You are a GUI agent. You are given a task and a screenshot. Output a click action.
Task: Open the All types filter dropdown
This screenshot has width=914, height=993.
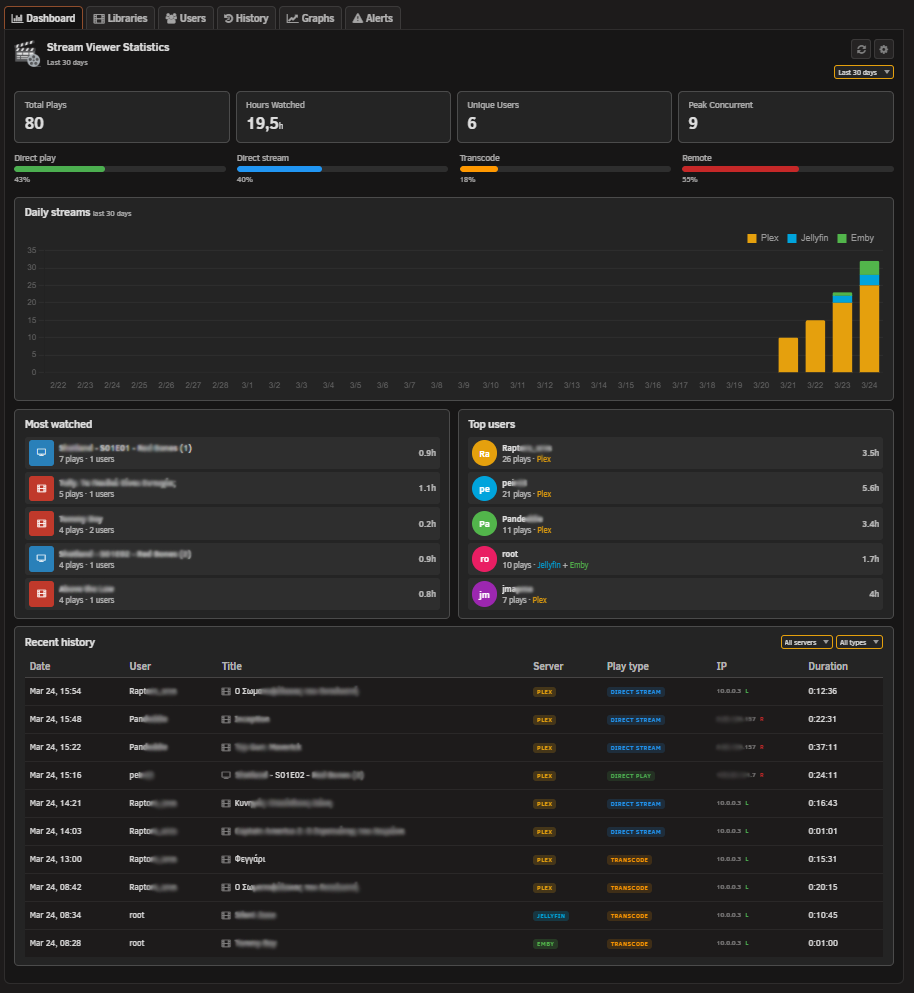pyautogui.click(x=859, y=642)
